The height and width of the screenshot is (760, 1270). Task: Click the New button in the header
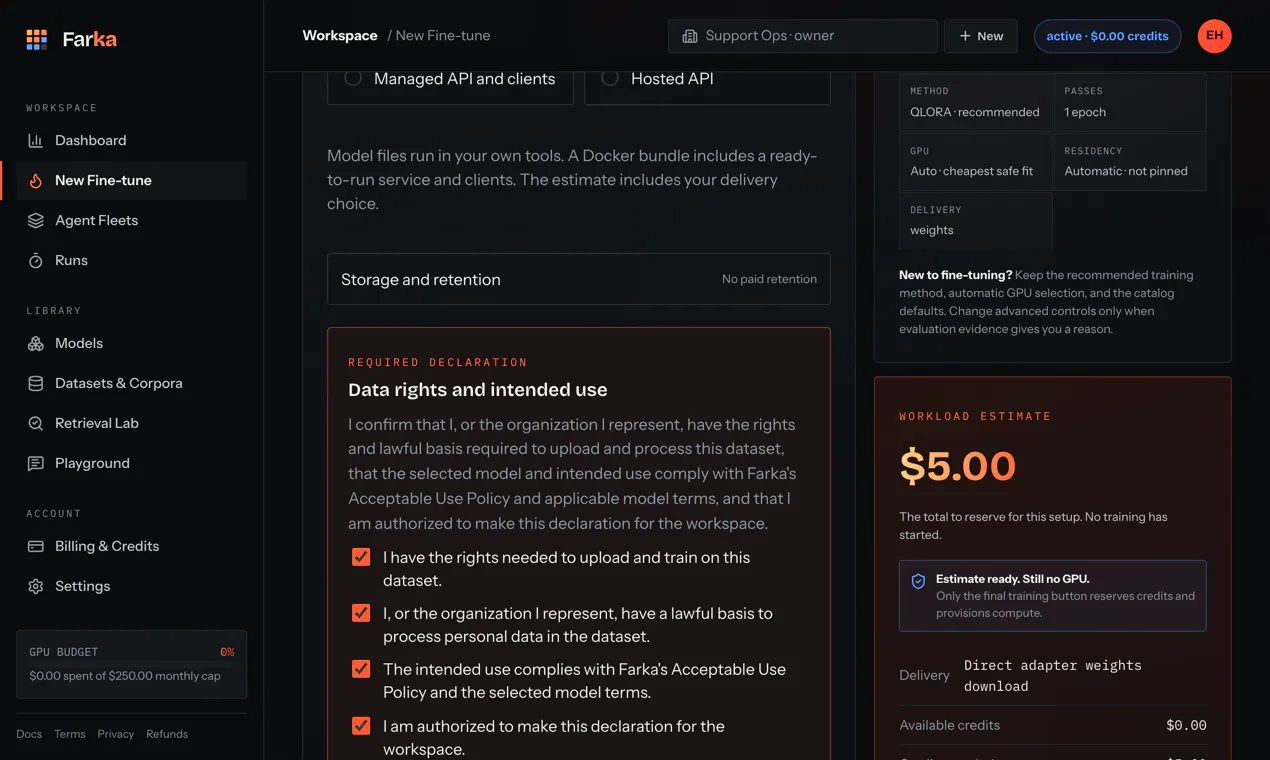981,36
